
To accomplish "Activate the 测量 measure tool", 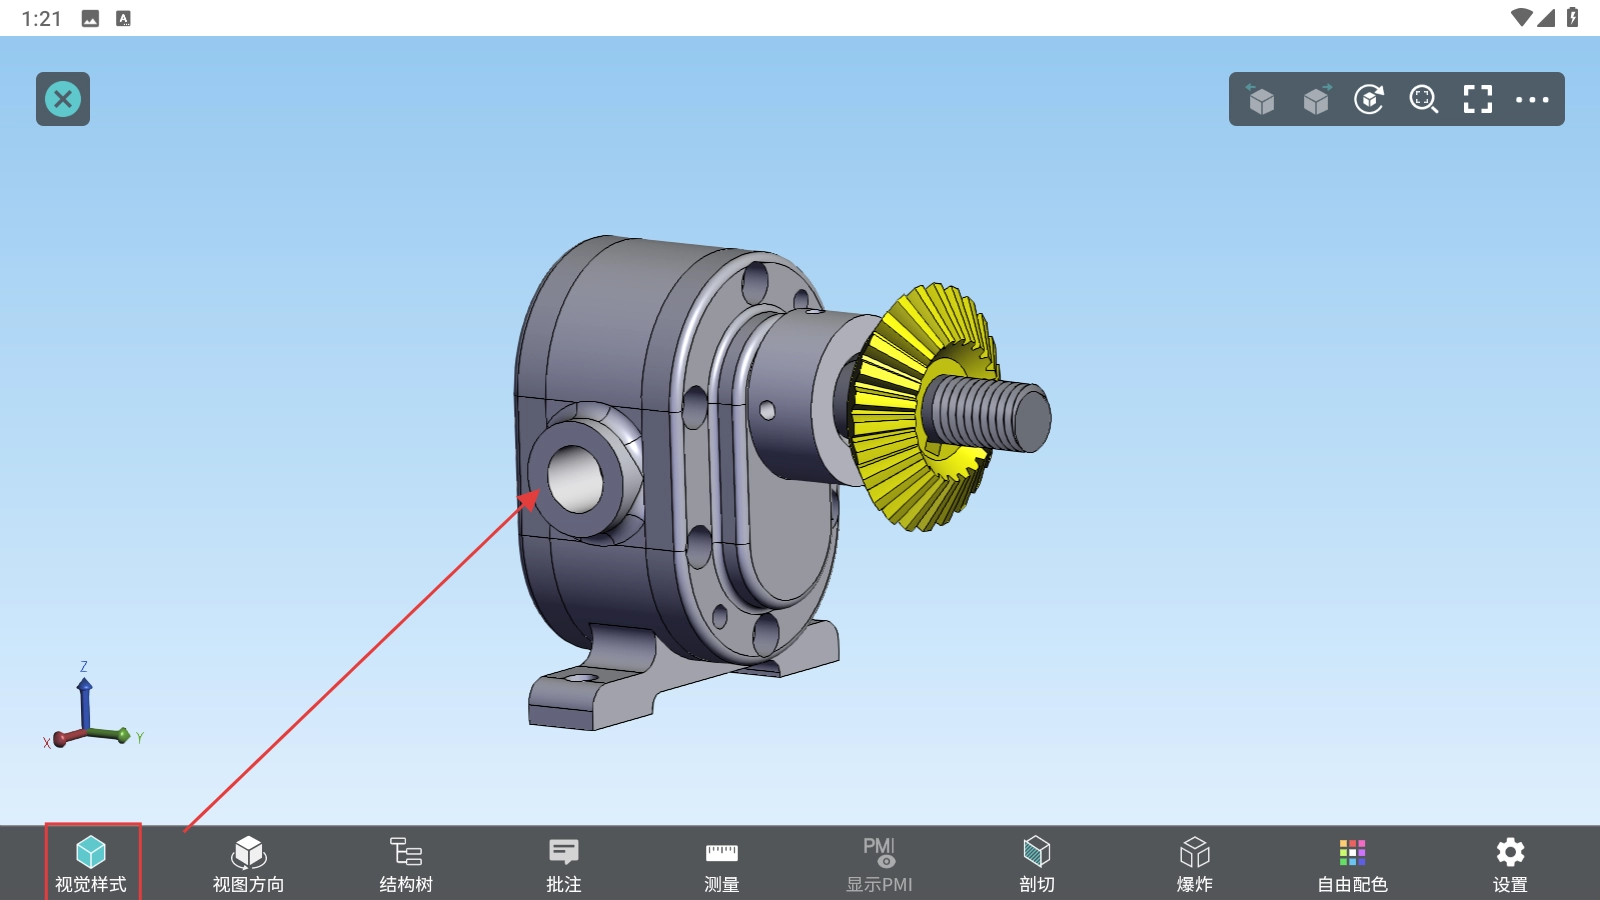I will [721, 863].
